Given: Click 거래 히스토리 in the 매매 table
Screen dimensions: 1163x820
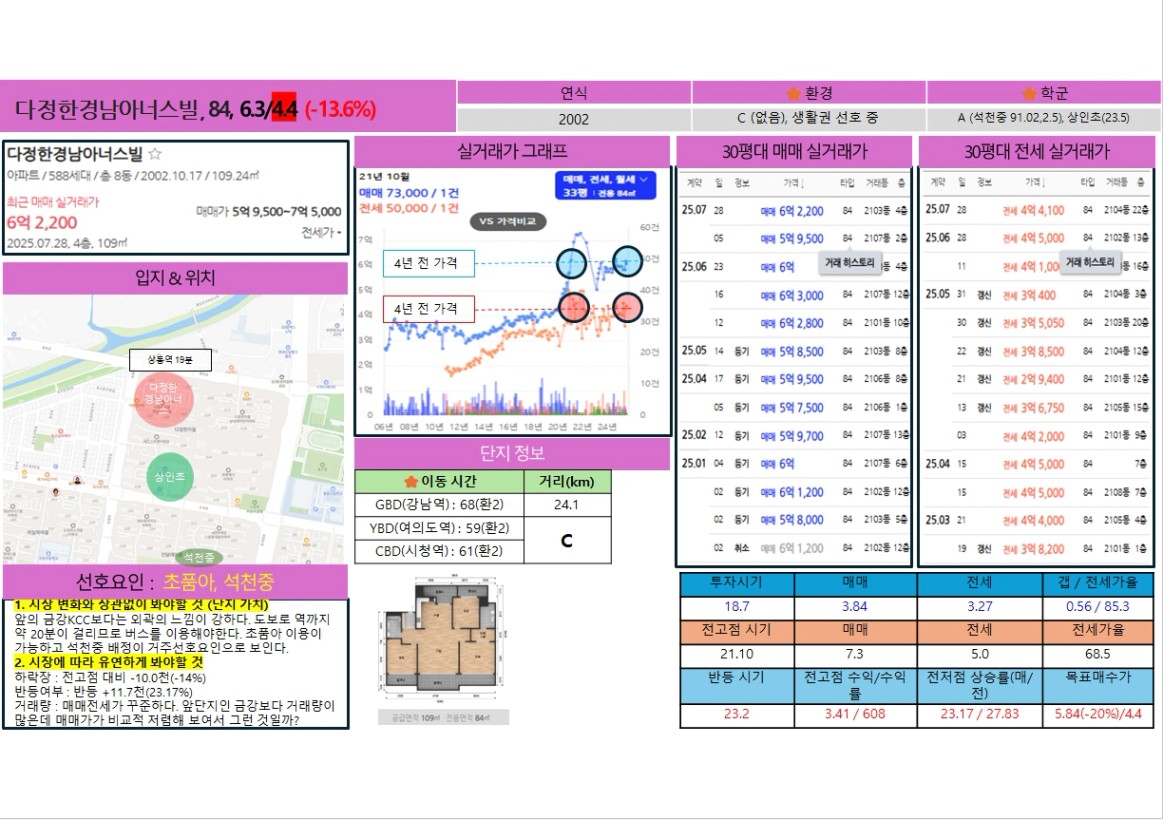Looking at the screenshot, I should tap(850, 262).
